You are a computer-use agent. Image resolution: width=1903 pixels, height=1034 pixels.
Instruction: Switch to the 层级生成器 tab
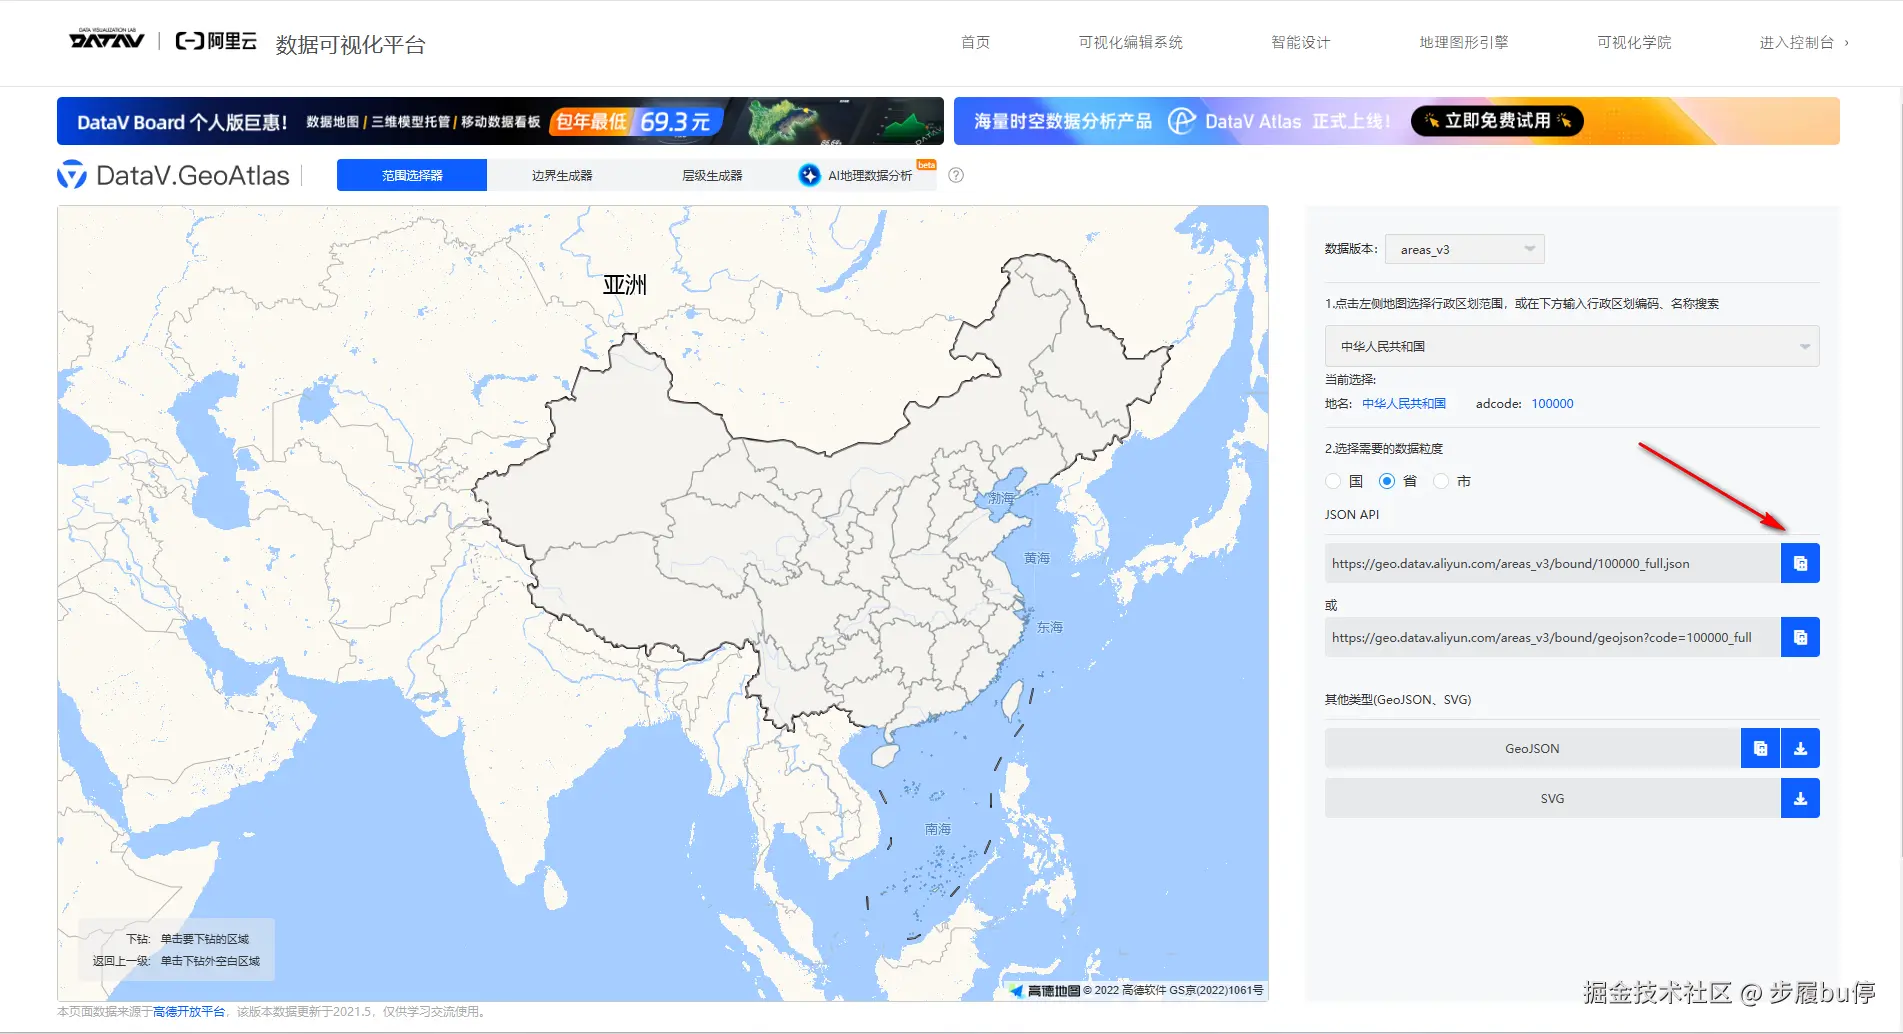pyautogui.click(x=712, y=175)
